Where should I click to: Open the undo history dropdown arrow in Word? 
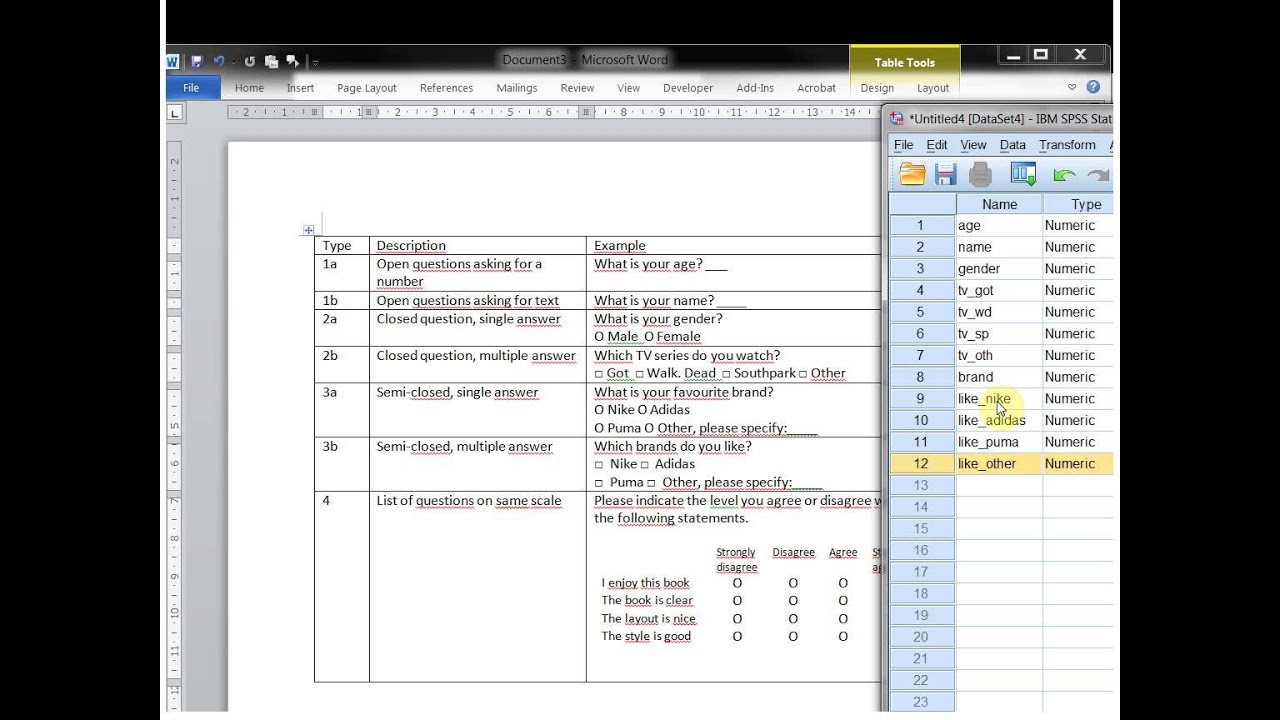pos(234,62)
